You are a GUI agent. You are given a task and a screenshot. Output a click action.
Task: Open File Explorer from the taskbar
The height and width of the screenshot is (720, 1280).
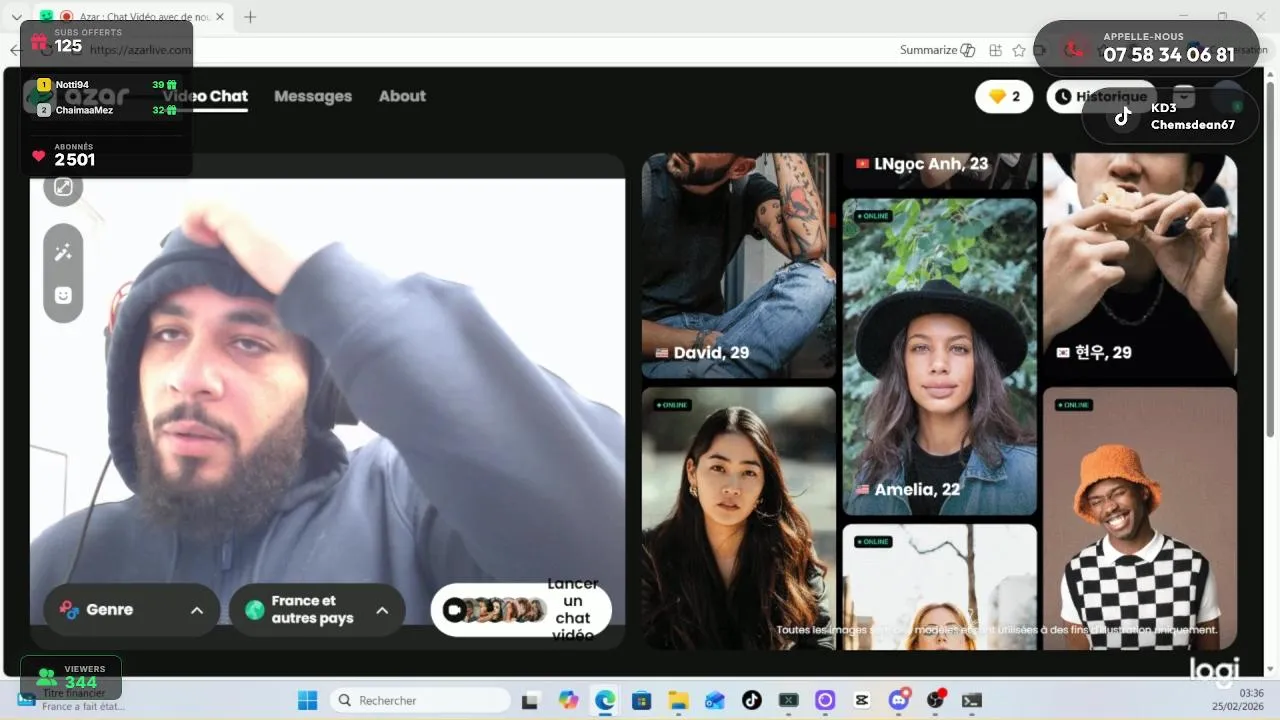point(678,700)
